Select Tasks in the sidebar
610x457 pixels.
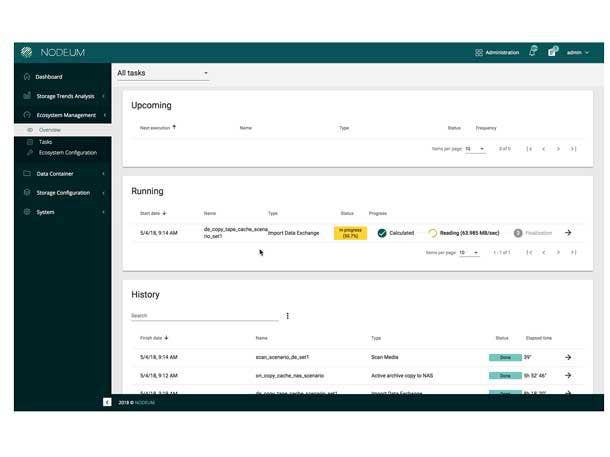(46, 142)
